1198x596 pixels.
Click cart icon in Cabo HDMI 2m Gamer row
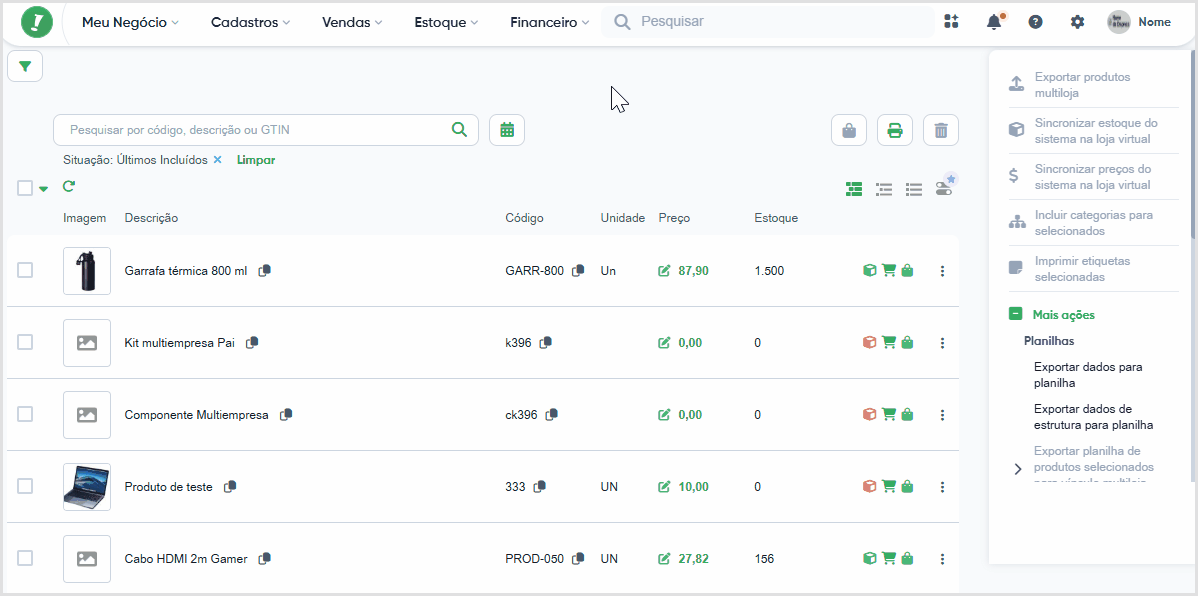[x=888, y=559]
